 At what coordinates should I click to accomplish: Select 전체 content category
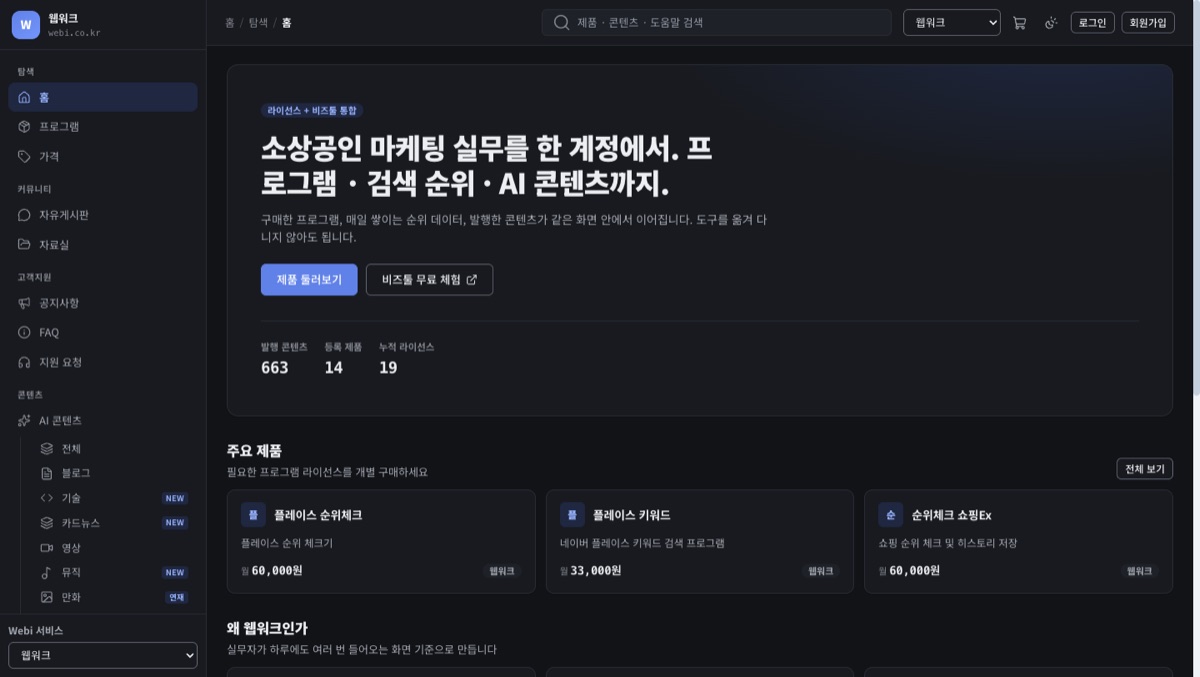tap(114, 449)
